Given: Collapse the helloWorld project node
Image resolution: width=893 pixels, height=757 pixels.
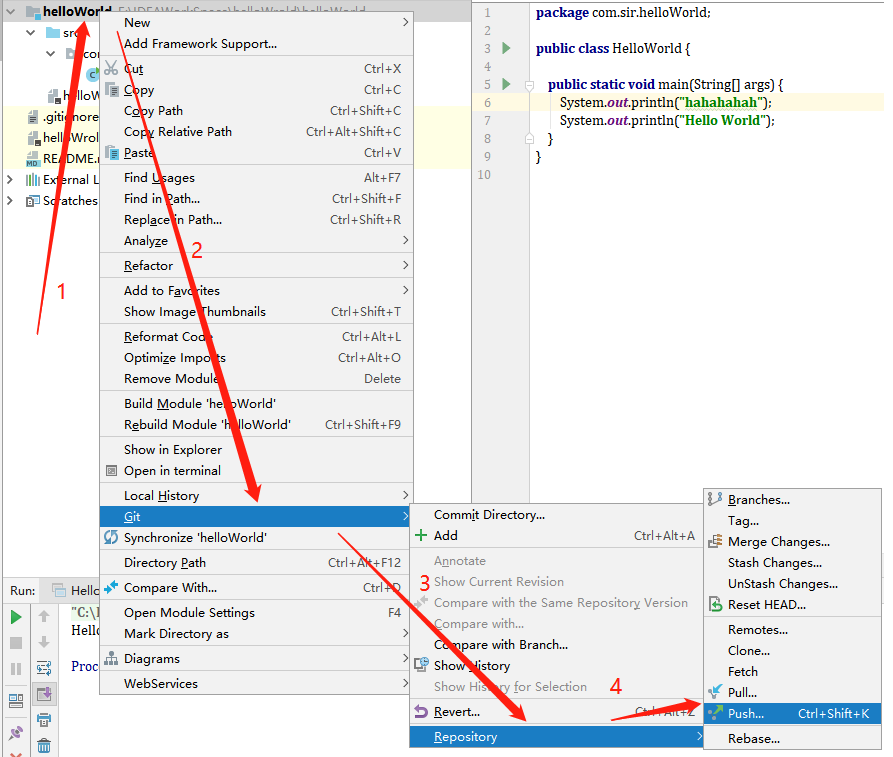Looking at the screenshot, I should [x=11, y=11].
